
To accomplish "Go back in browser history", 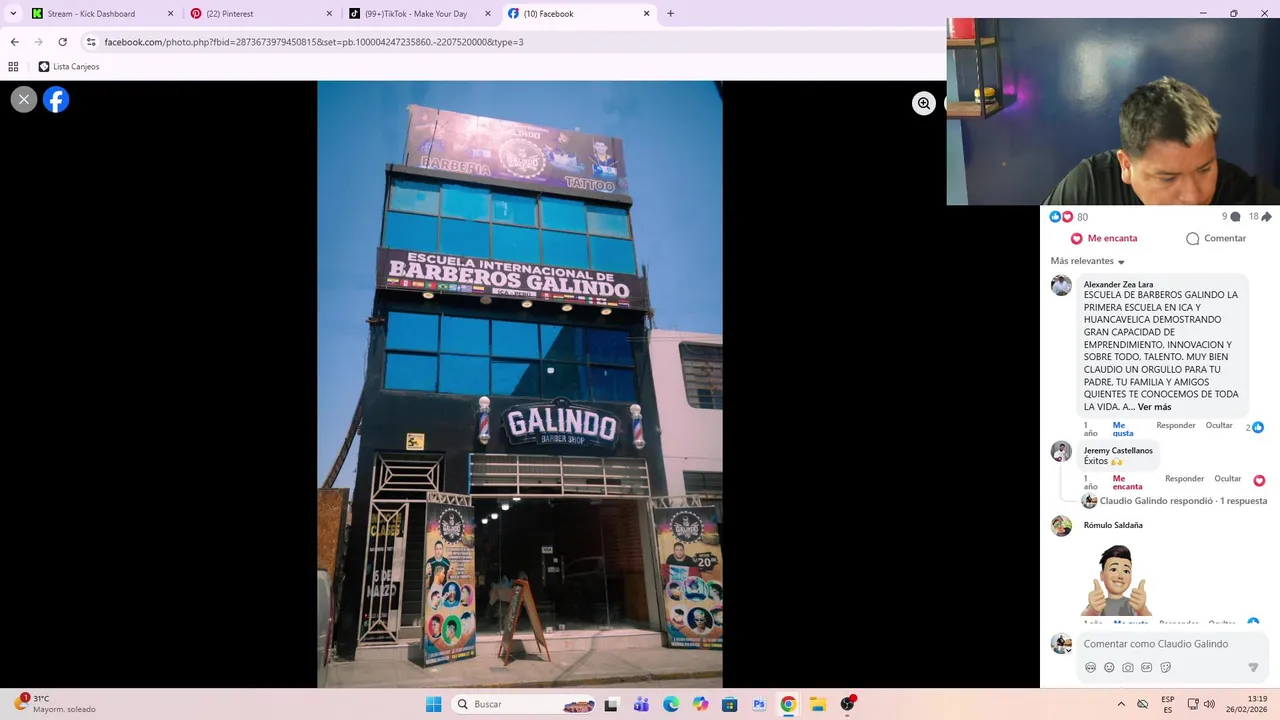I will [14, 42].
